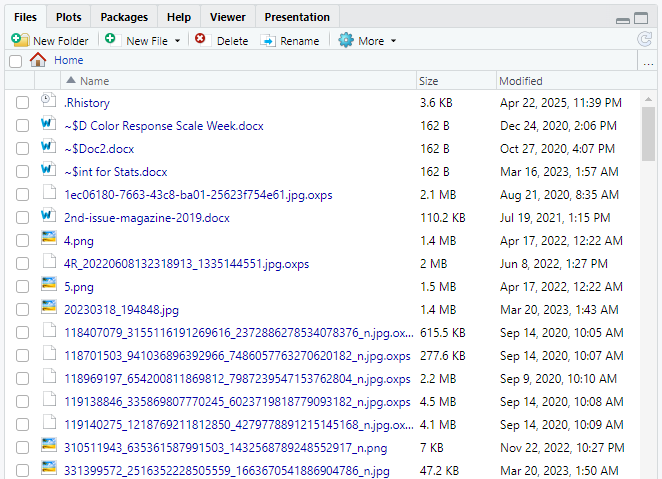Click the More gear icon
Image resolution: width=662 pixels, height=479 pixels.
pyautogui.click(x=346, y=40)
